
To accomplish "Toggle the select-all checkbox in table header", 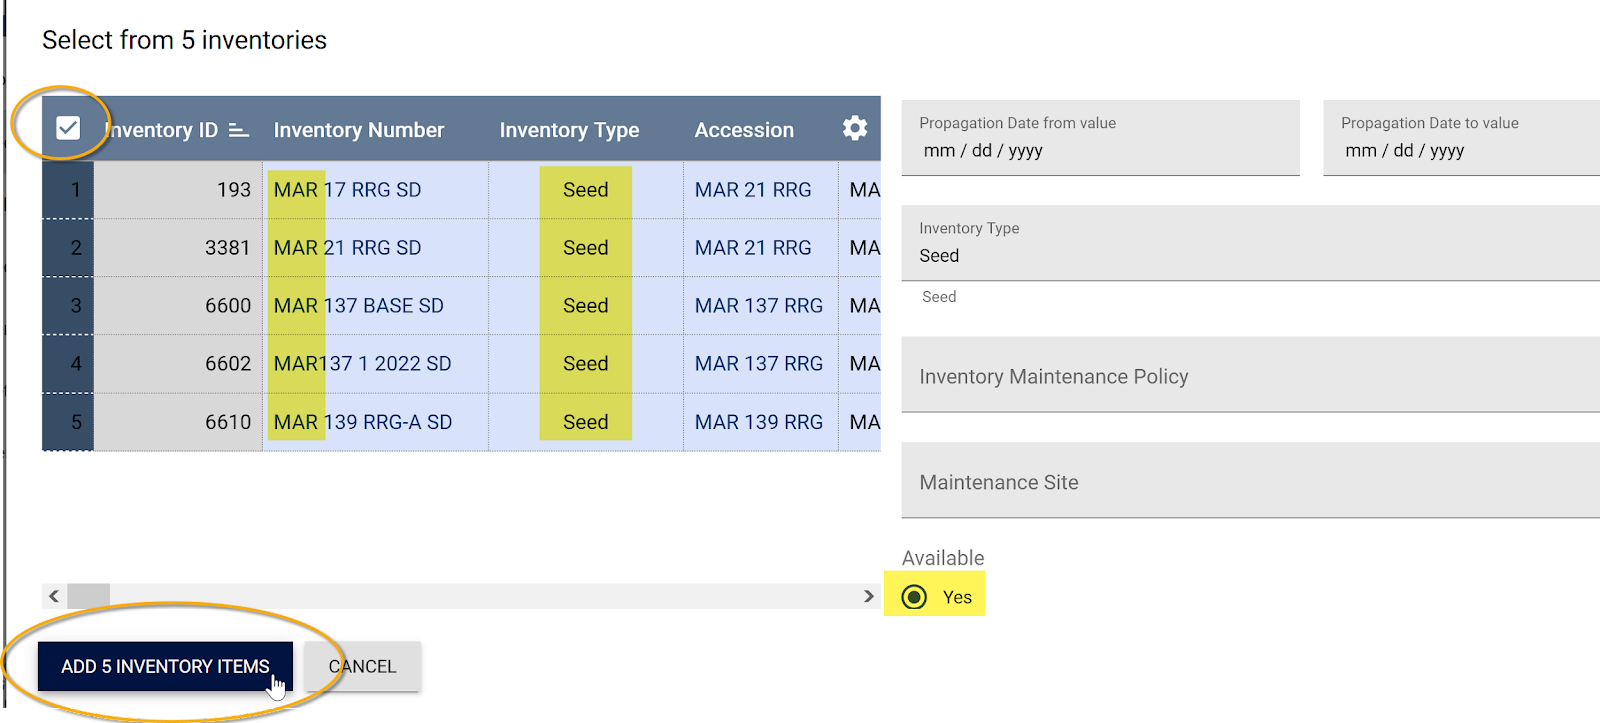I will pyautogui.click(x=68, y=128).
